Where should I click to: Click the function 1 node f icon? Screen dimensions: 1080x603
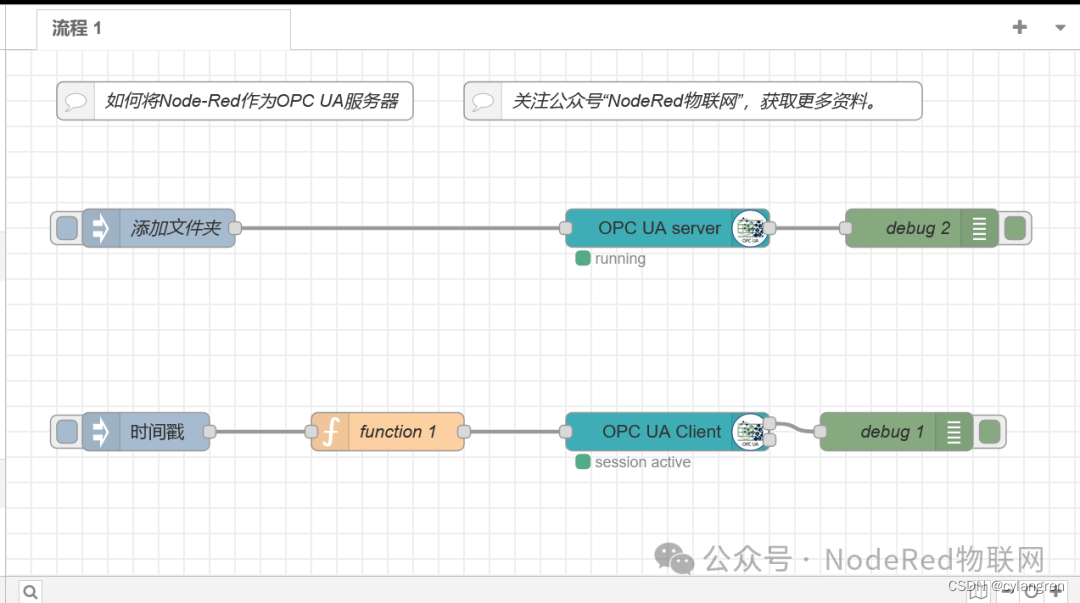tap(331, 432)
